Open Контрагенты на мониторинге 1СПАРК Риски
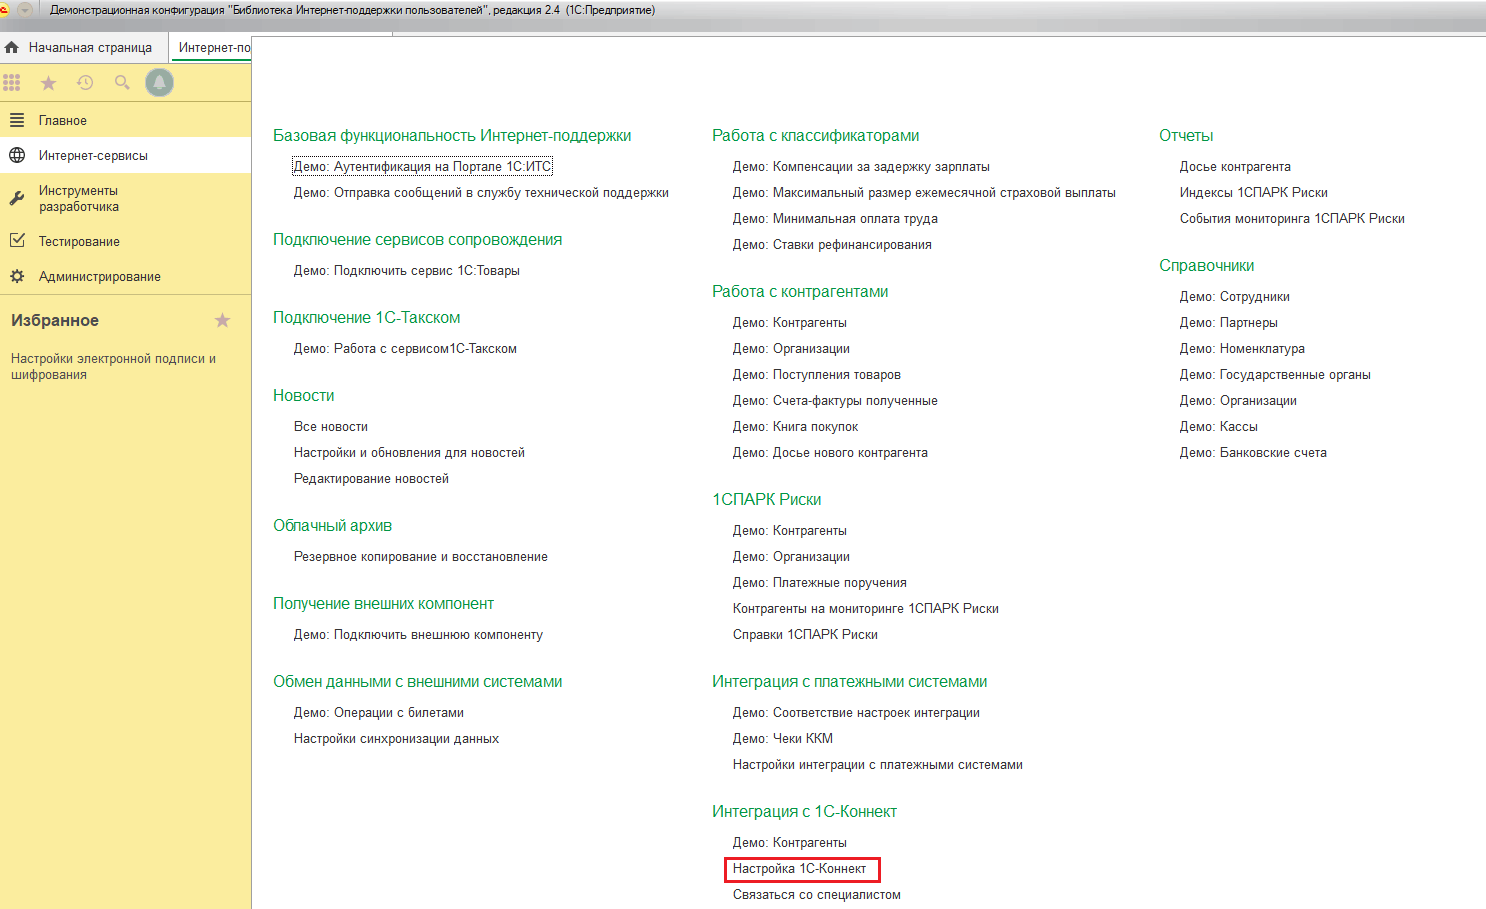 [866, 608]
